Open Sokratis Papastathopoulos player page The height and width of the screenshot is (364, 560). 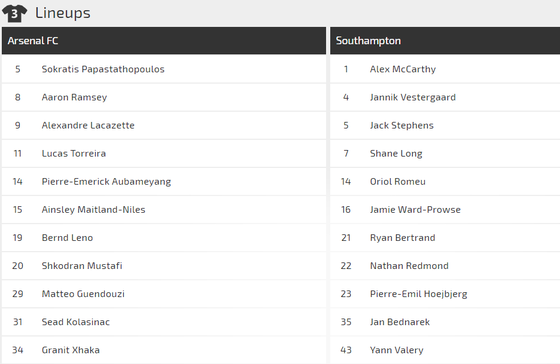pos(103,69)
